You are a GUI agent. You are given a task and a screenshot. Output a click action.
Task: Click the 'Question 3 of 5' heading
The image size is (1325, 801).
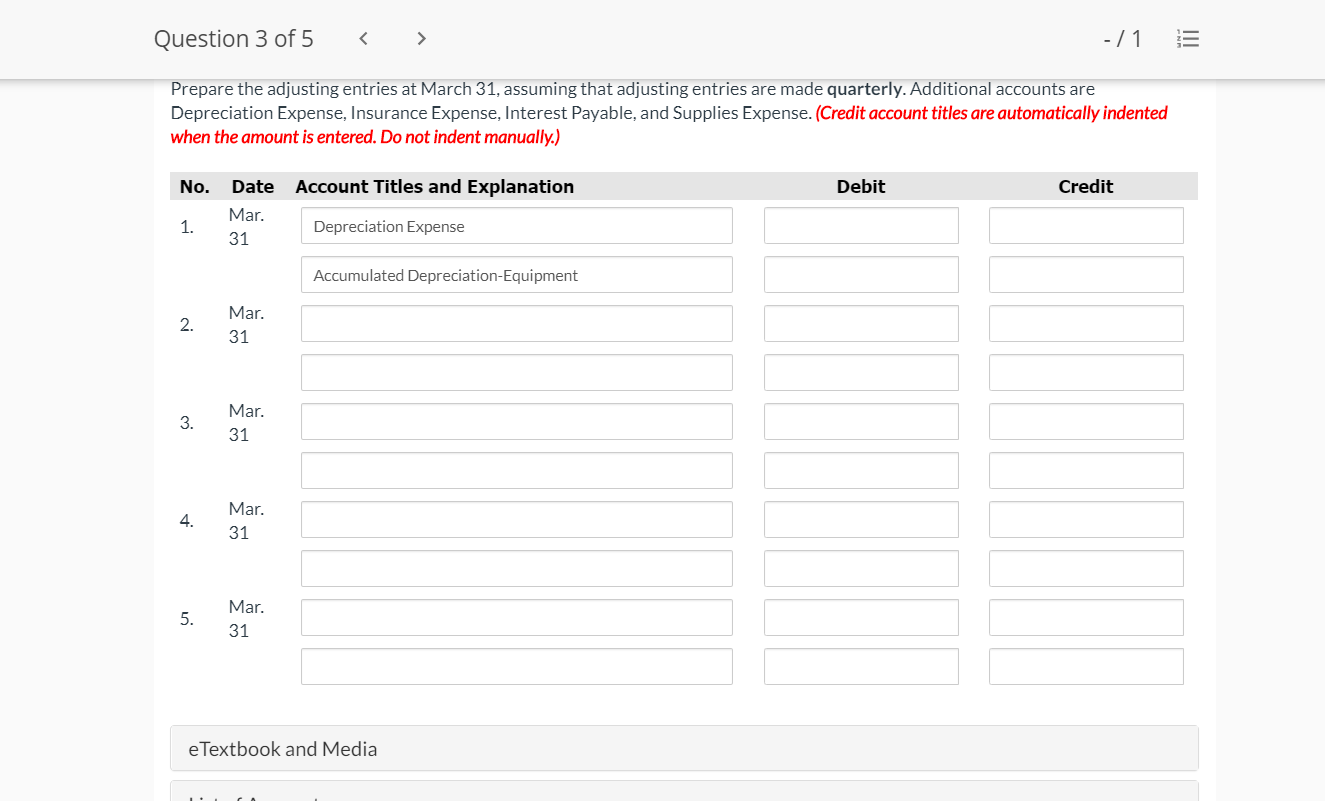coord(234,39)
